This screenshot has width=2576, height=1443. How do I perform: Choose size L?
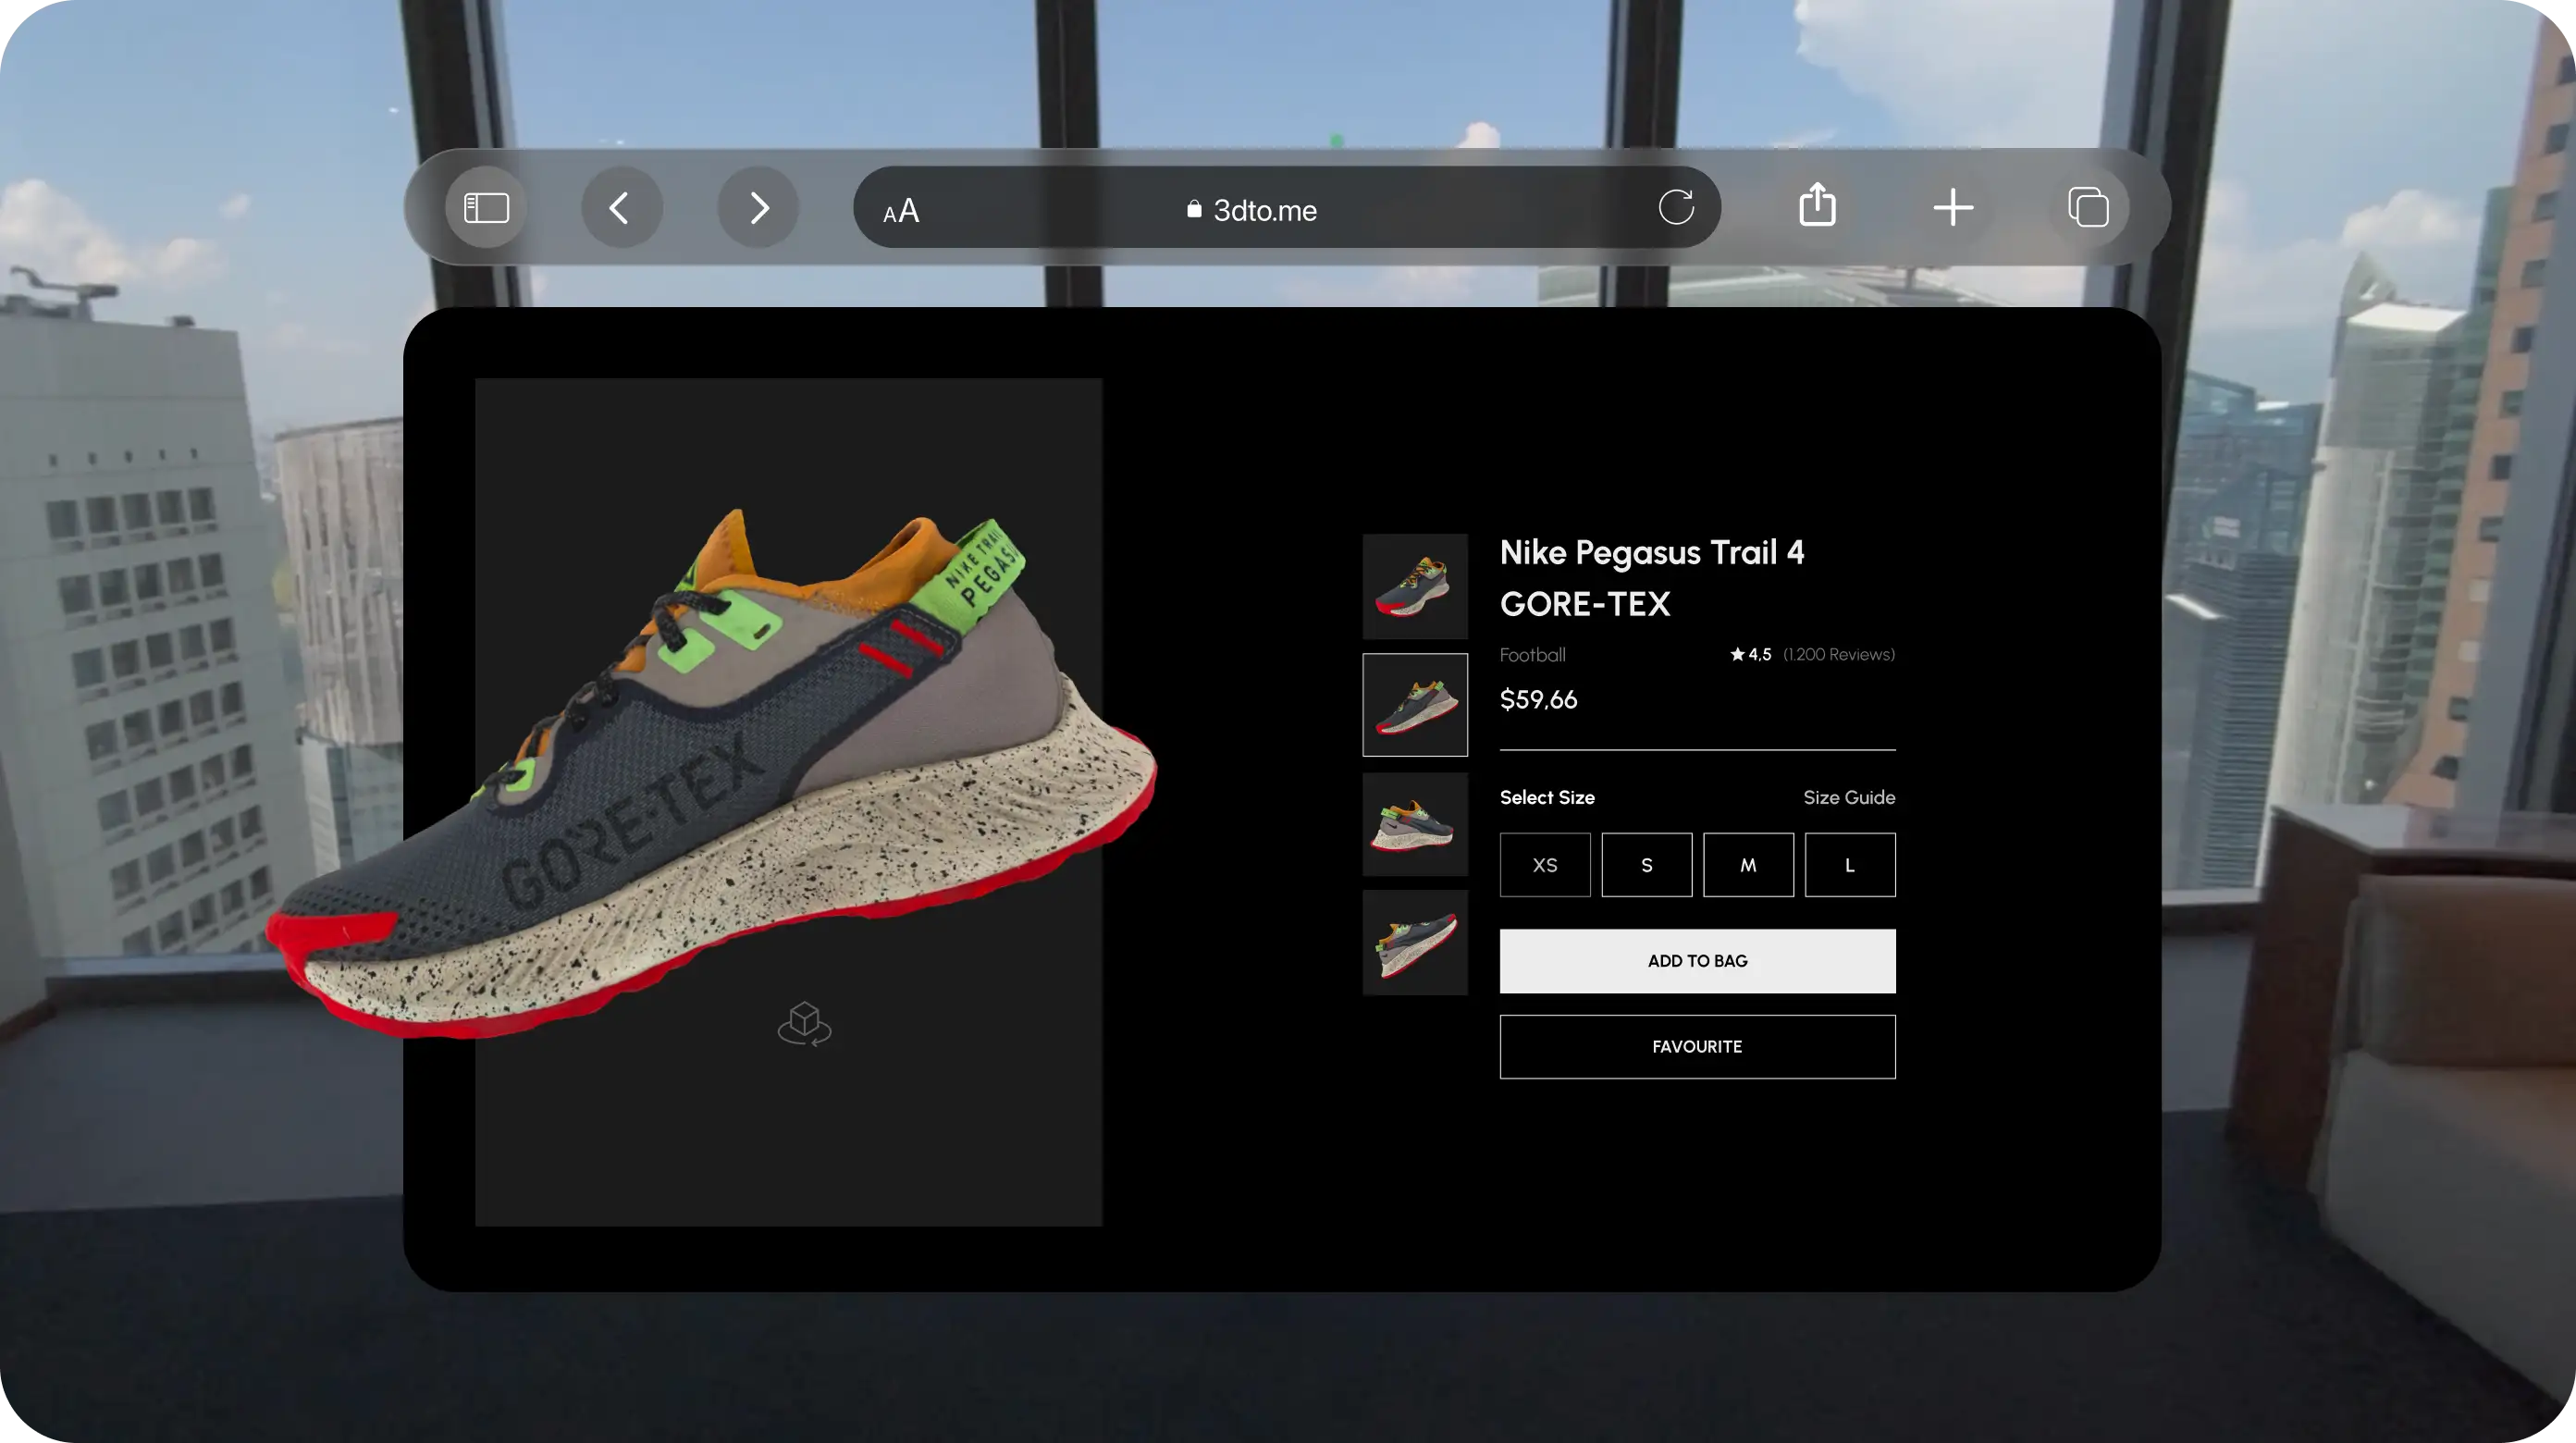tap(1850, 865)
